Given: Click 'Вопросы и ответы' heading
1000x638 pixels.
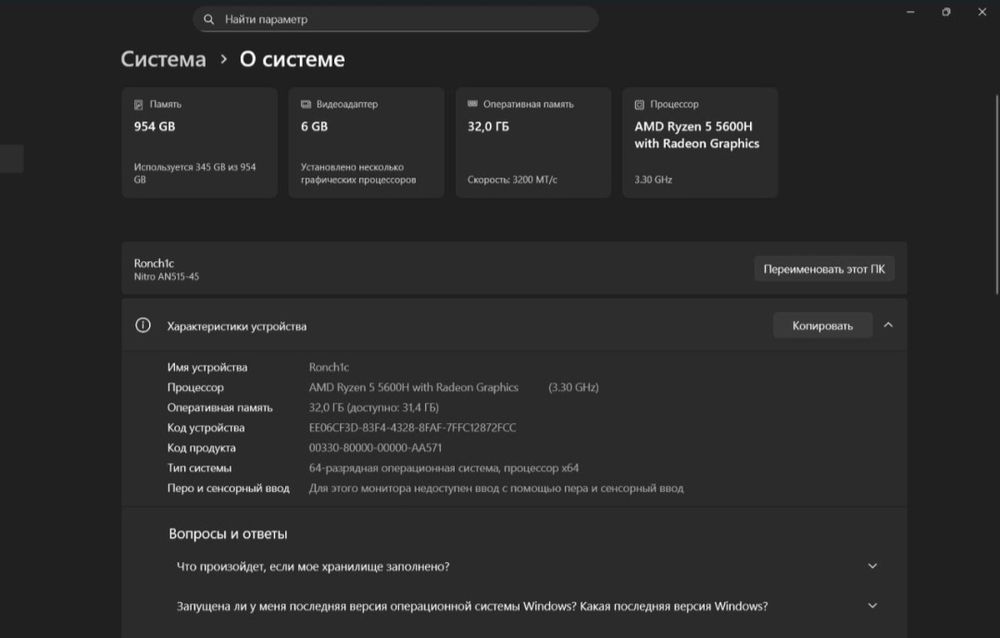Looking at the screenshot, I should tap(228, 534).
